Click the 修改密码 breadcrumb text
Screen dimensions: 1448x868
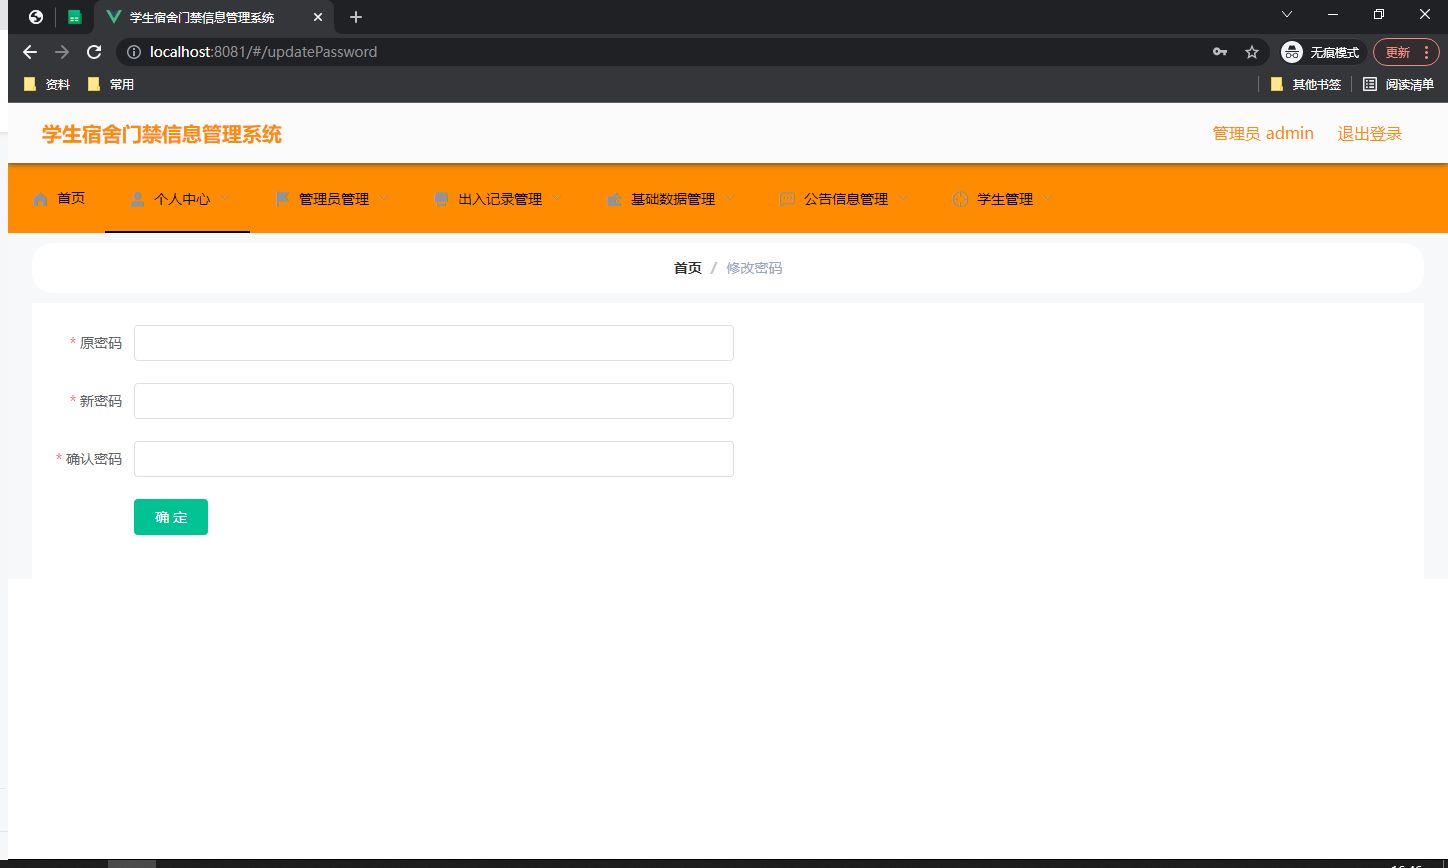(754, 268)
